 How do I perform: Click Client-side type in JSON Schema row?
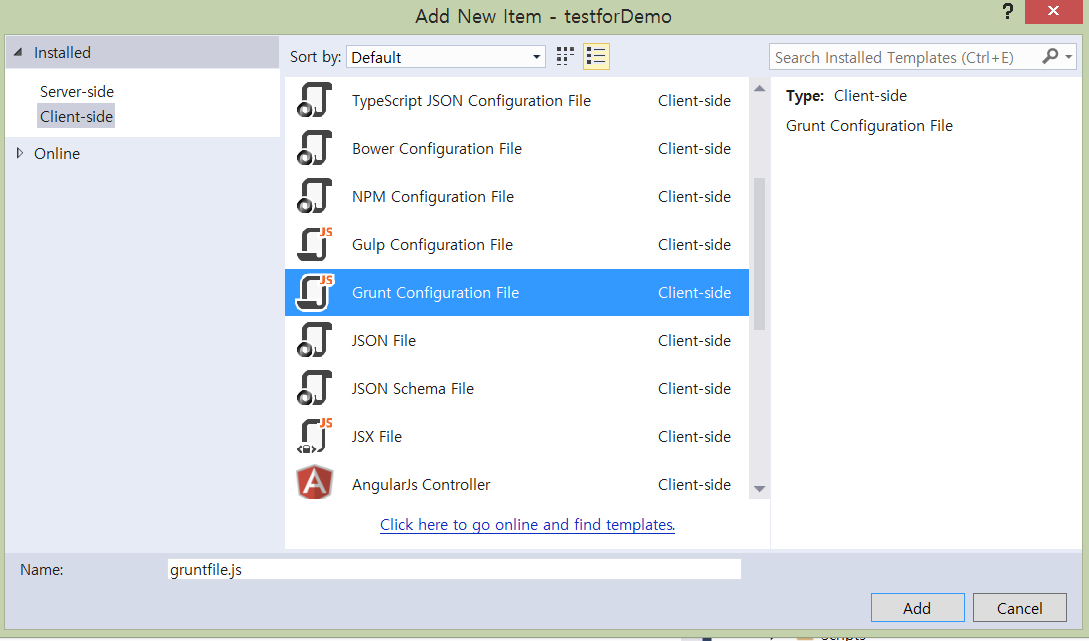click(695, 388)
